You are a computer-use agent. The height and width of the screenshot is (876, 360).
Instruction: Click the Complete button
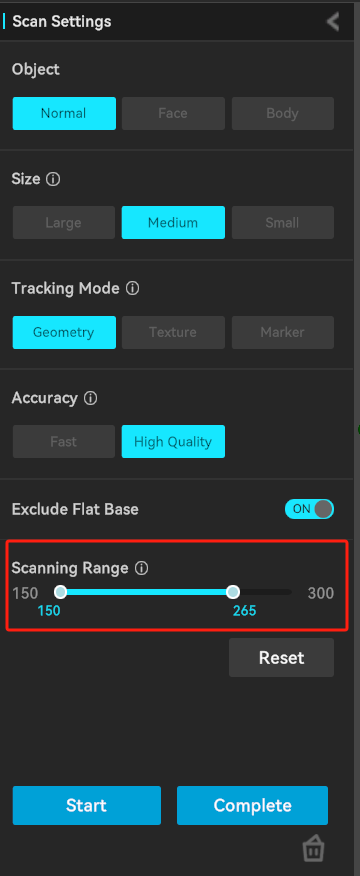point(253,805)
